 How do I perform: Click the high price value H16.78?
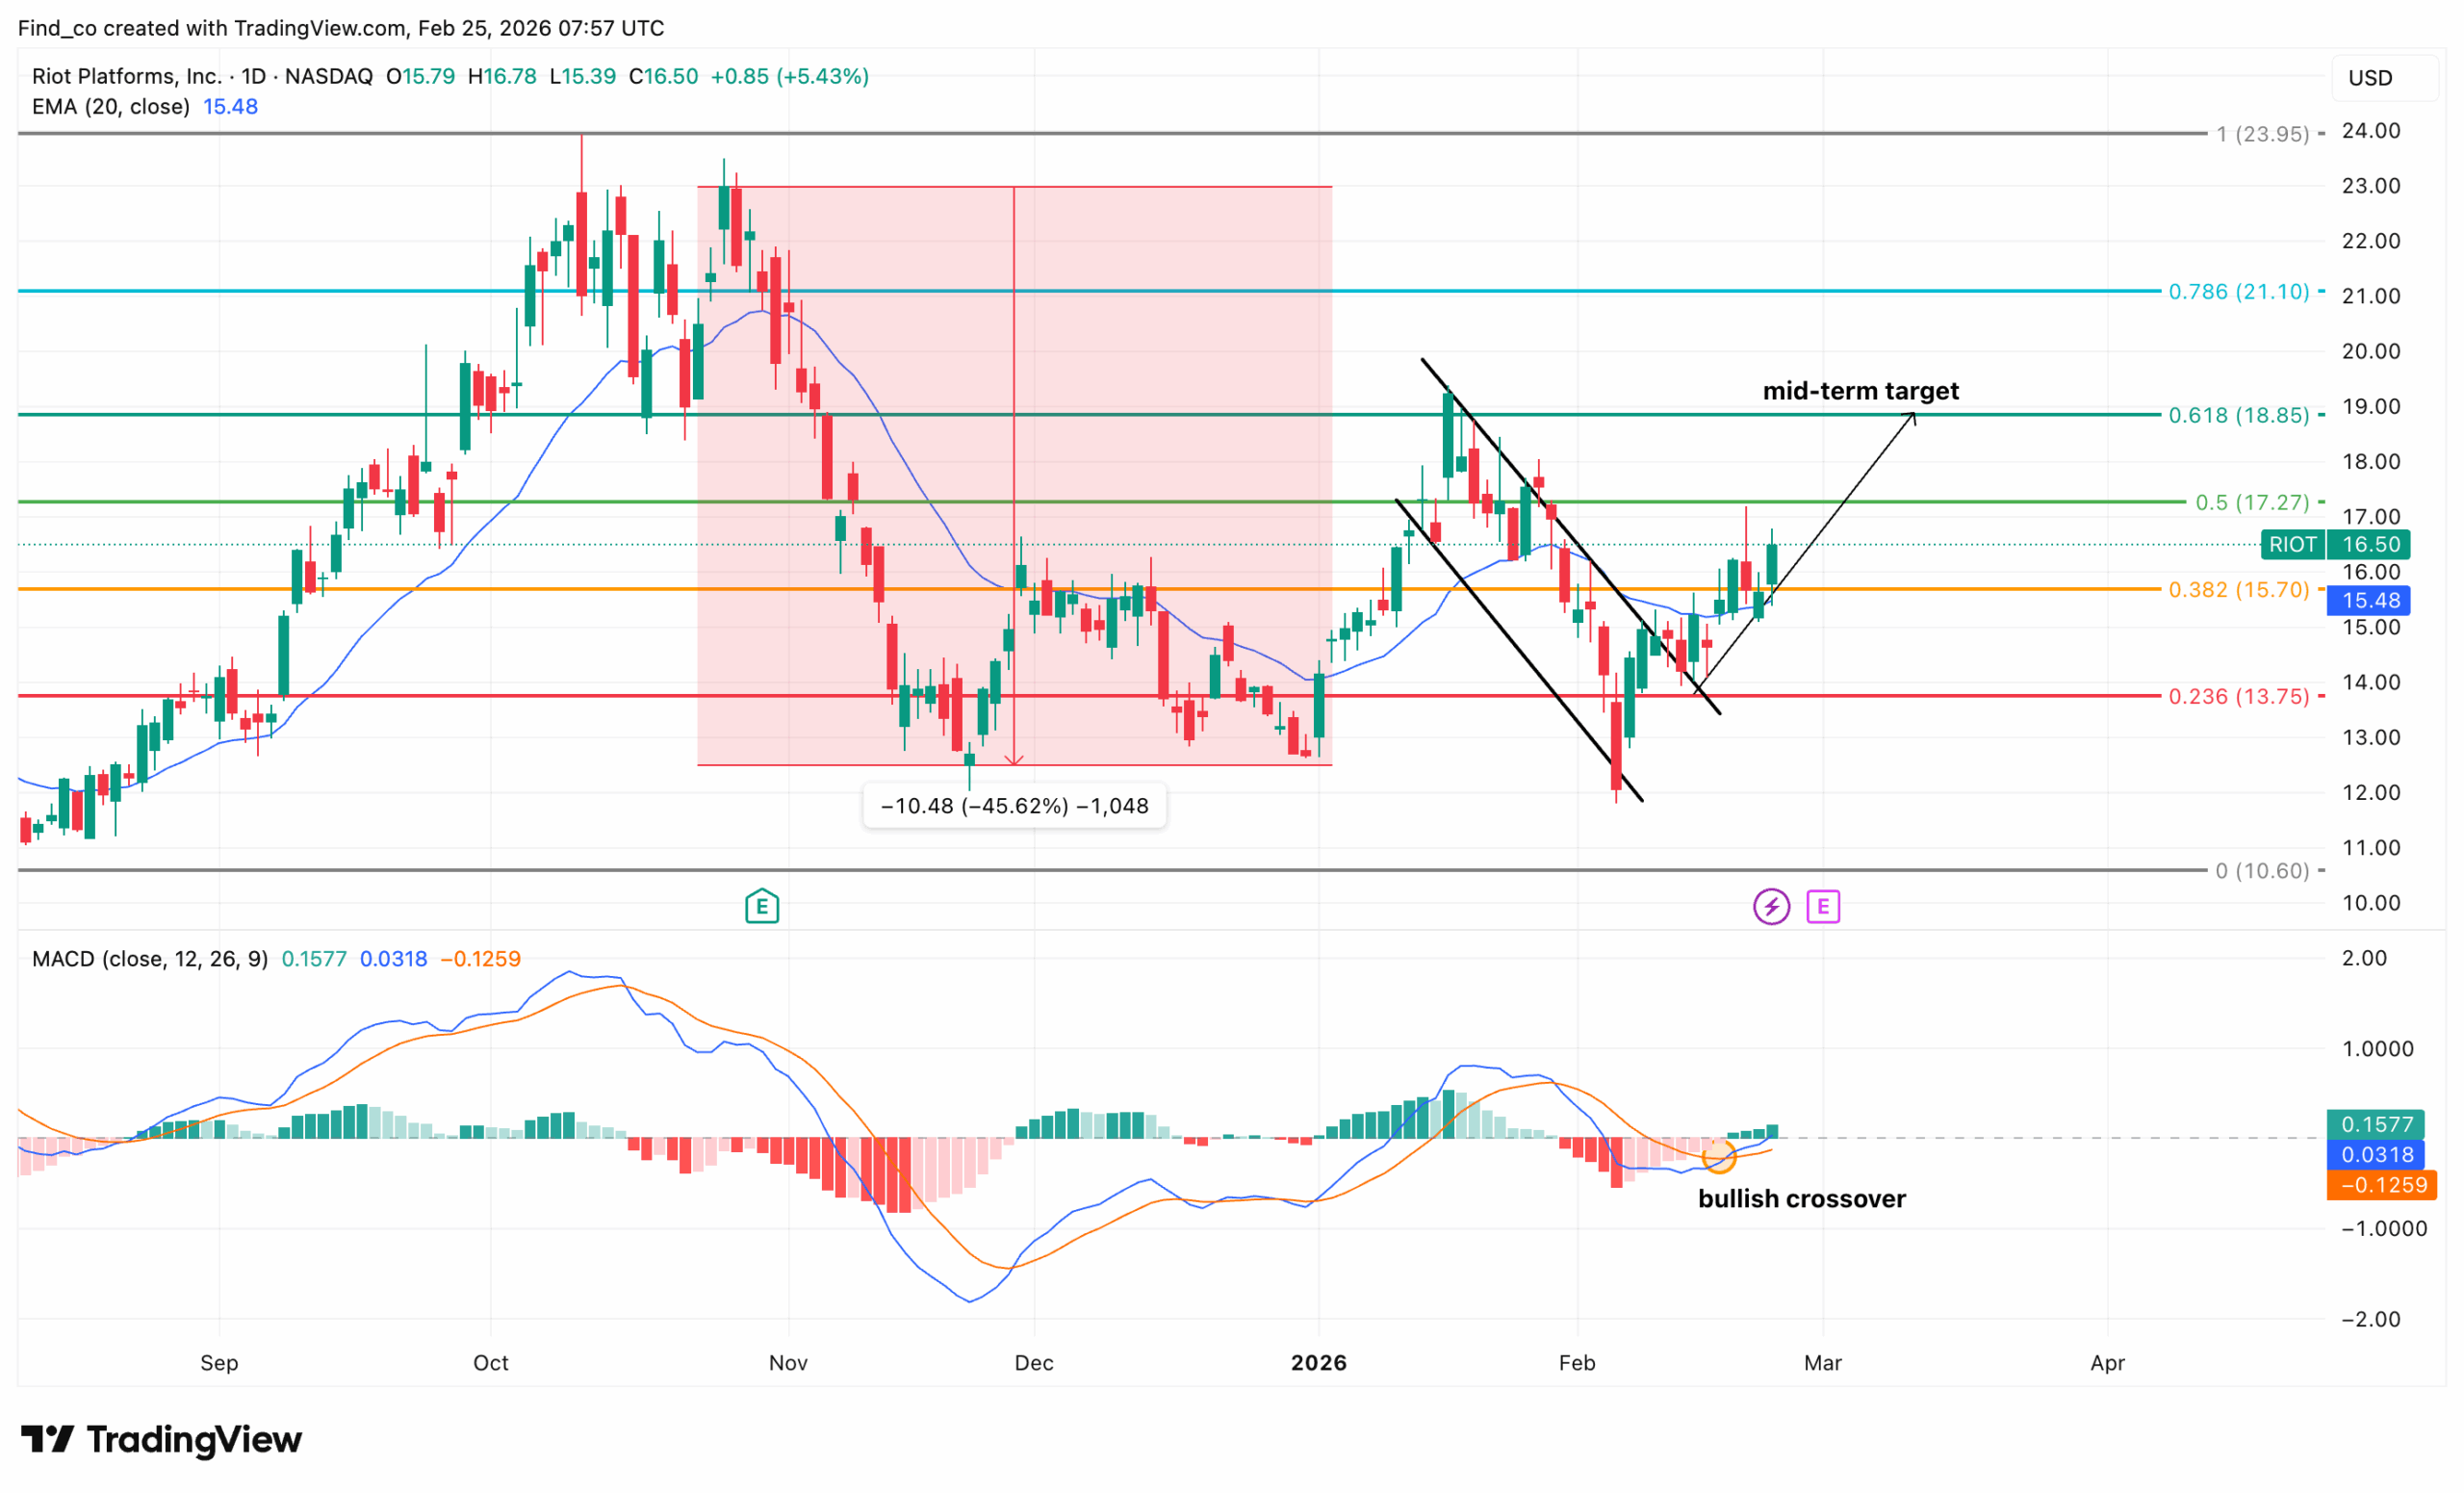coord(502,76)
